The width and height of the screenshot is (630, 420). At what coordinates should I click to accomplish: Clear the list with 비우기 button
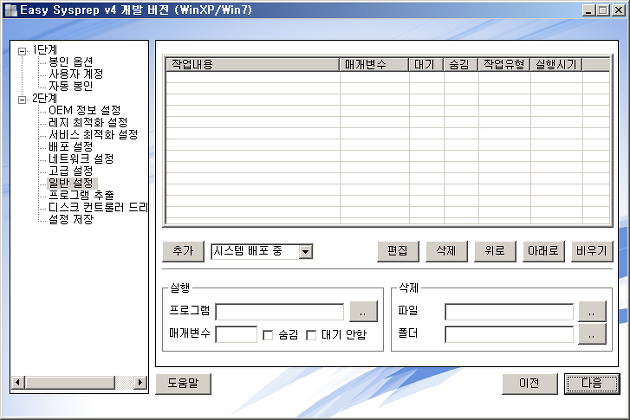pos(592,251)
